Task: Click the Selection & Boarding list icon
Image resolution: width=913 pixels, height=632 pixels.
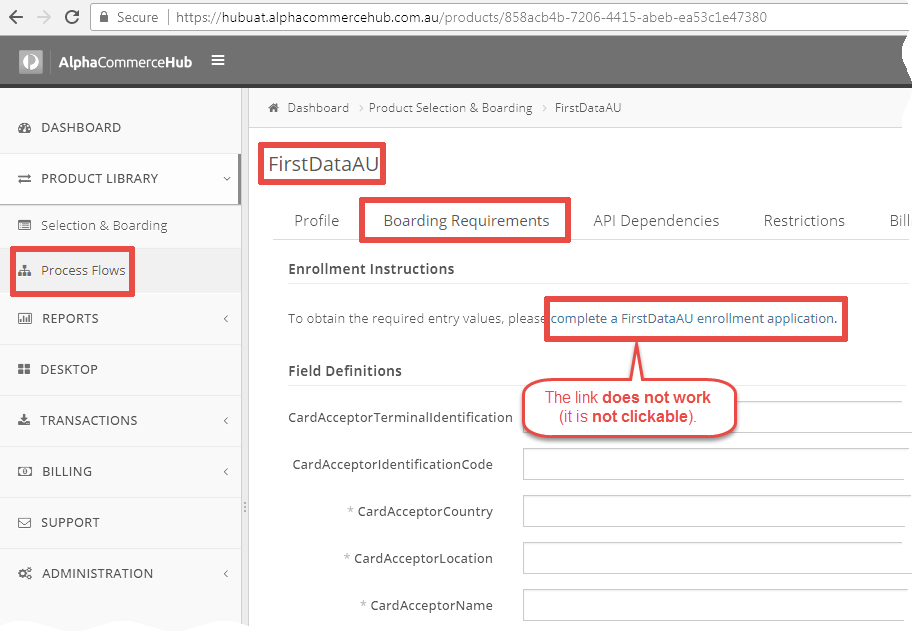Action: pyautogui.click(x=24, y=225)
